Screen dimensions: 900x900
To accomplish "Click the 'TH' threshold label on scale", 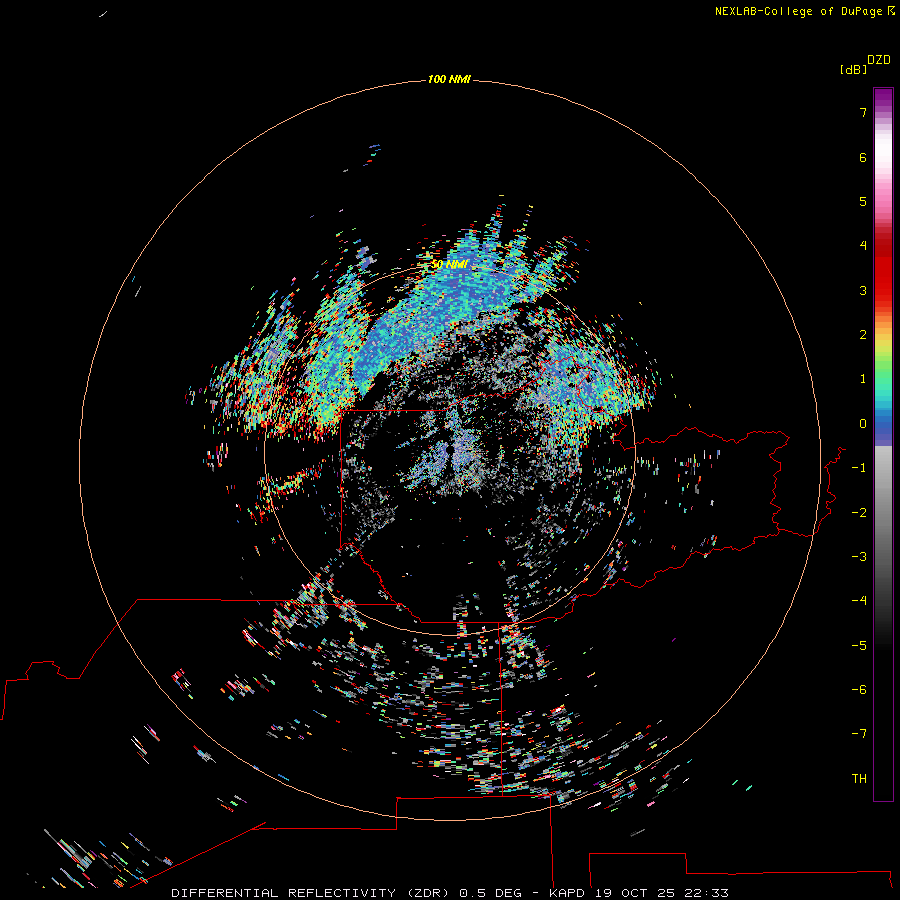I will coord(859,779).
